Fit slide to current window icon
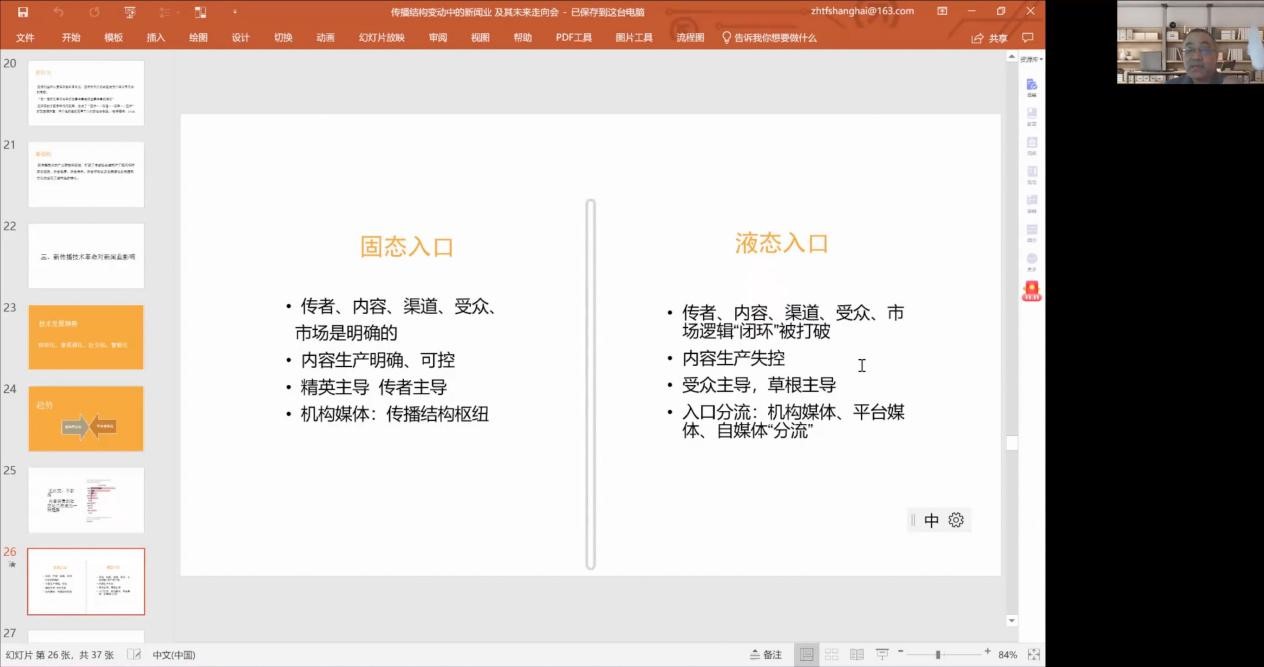 pos(1034,655)
